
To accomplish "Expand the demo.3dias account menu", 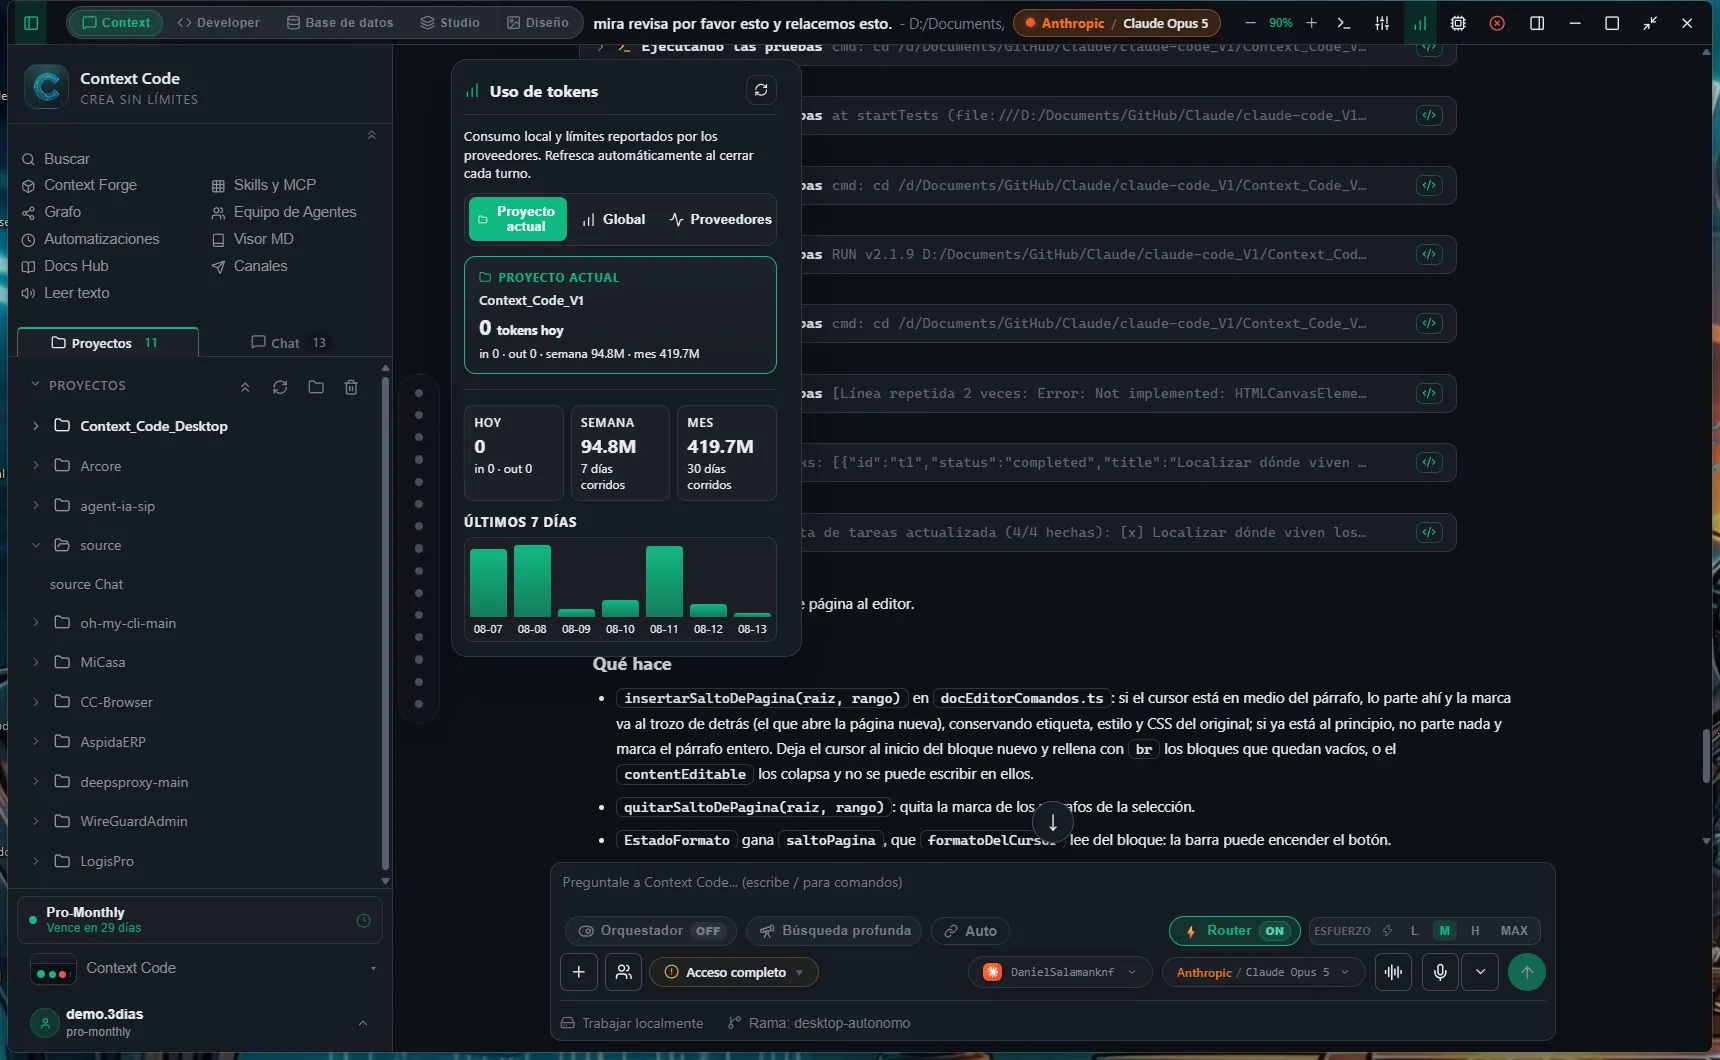I will (x=363, y=1023).
